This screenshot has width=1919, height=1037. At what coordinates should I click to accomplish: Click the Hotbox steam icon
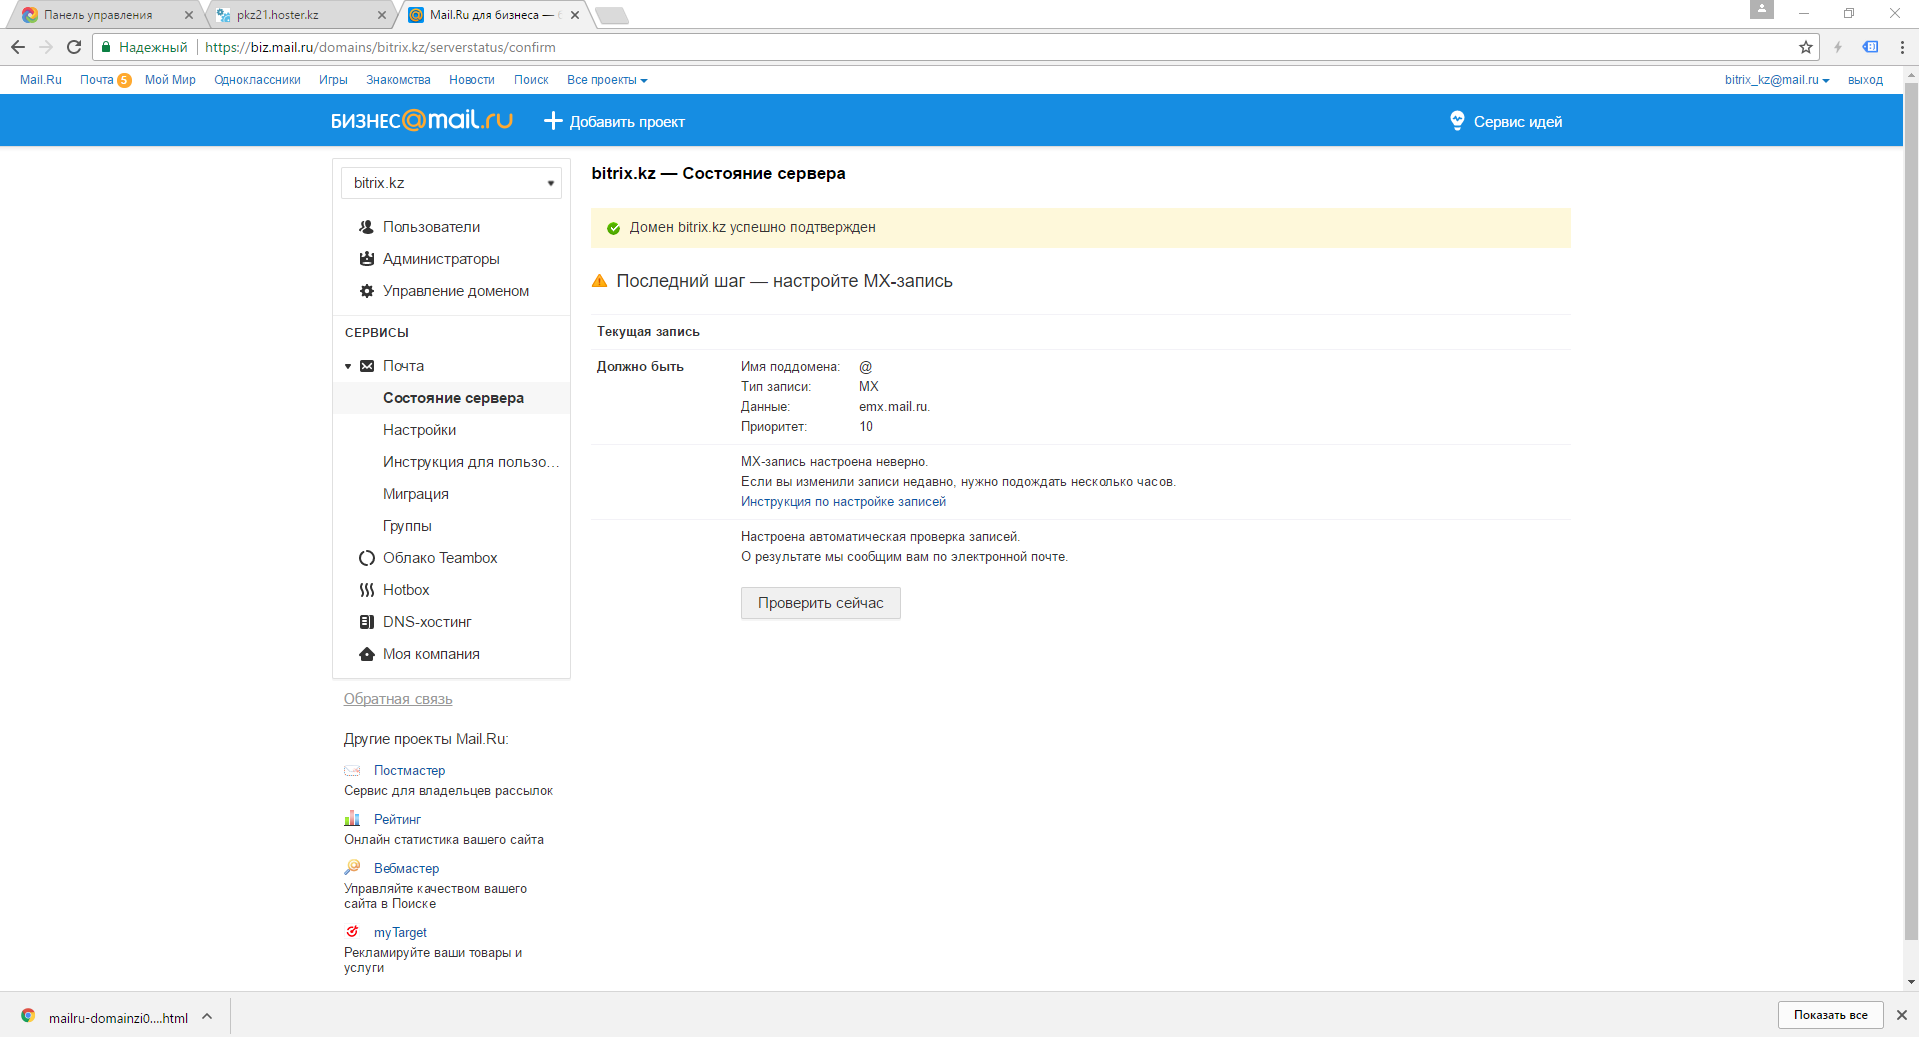[x=367, y=590]
